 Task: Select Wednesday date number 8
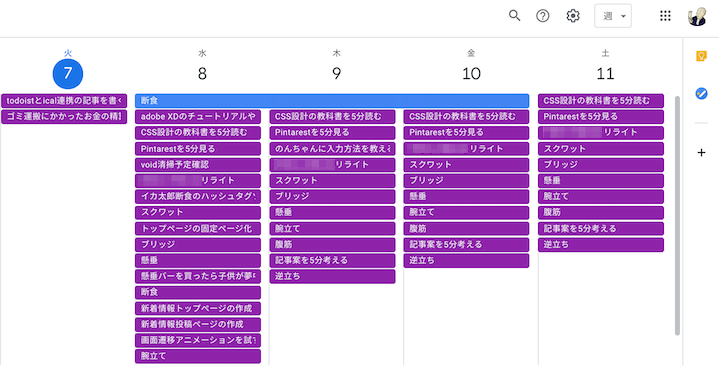click(202, 73)
